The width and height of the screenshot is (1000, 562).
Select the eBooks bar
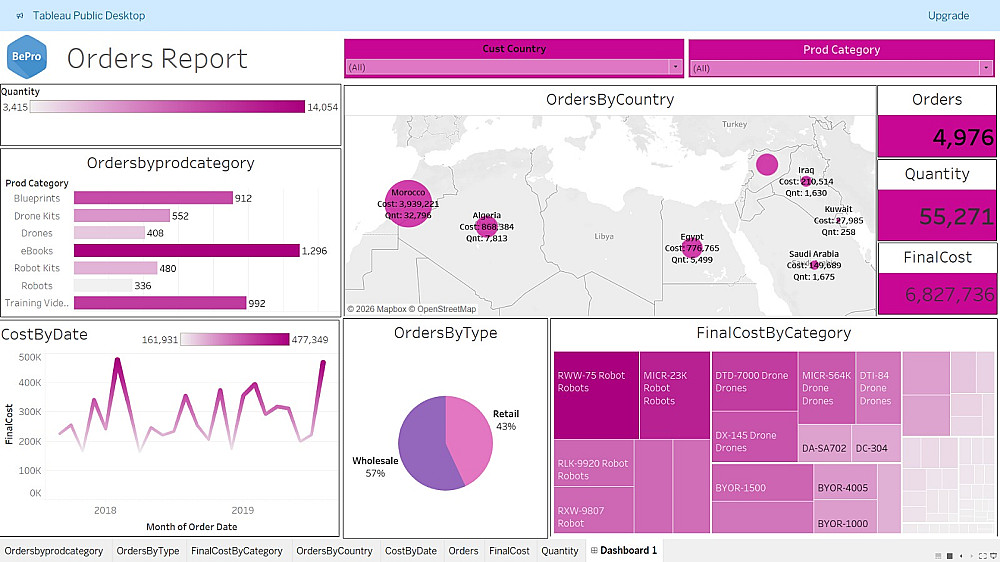[186, 251]
